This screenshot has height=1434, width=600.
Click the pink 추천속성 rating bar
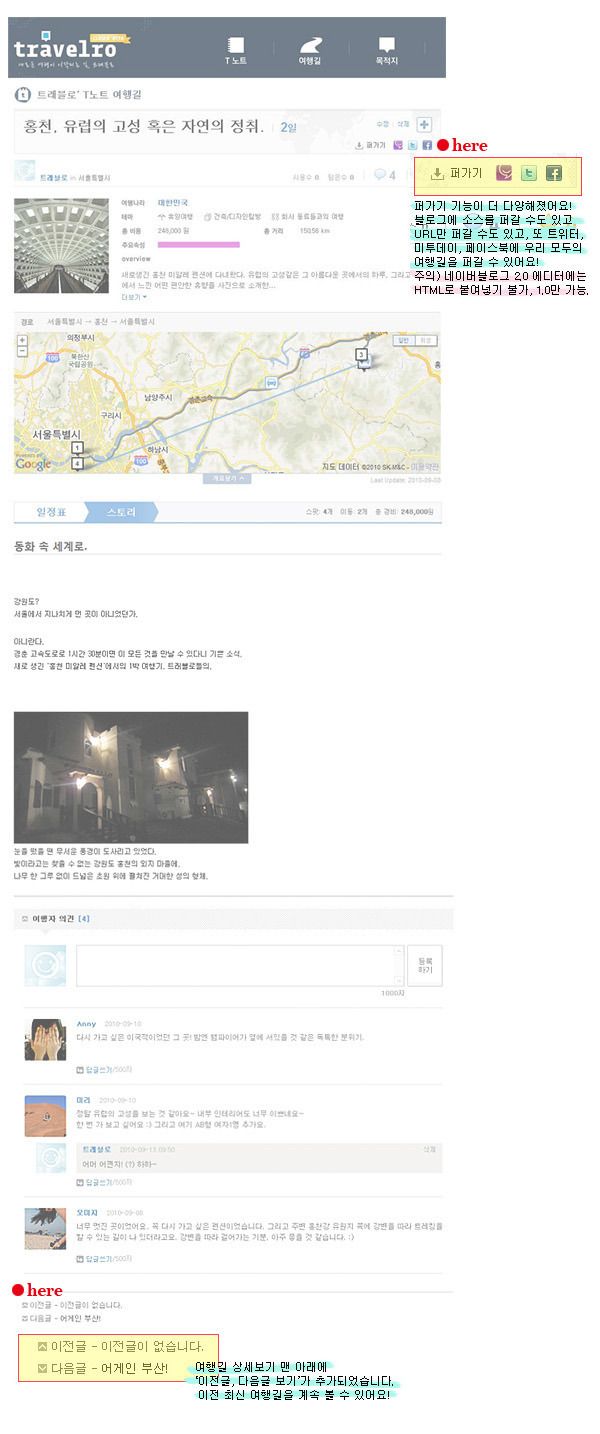(x=198, y=244)
